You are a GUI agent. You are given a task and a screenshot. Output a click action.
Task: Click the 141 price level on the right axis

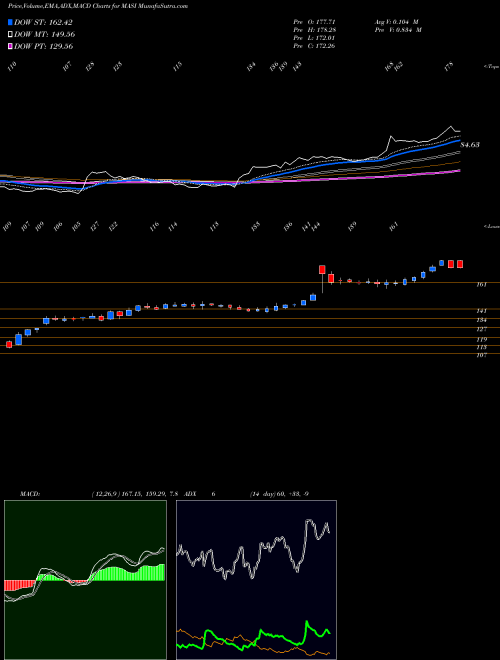(482, 311)
